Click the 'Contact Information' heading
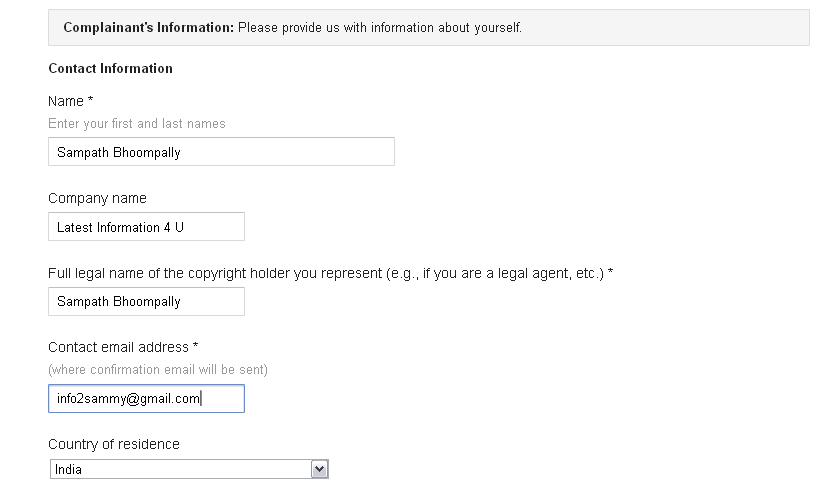Screen dimensions: 828x493 click(x=110, y=69)
